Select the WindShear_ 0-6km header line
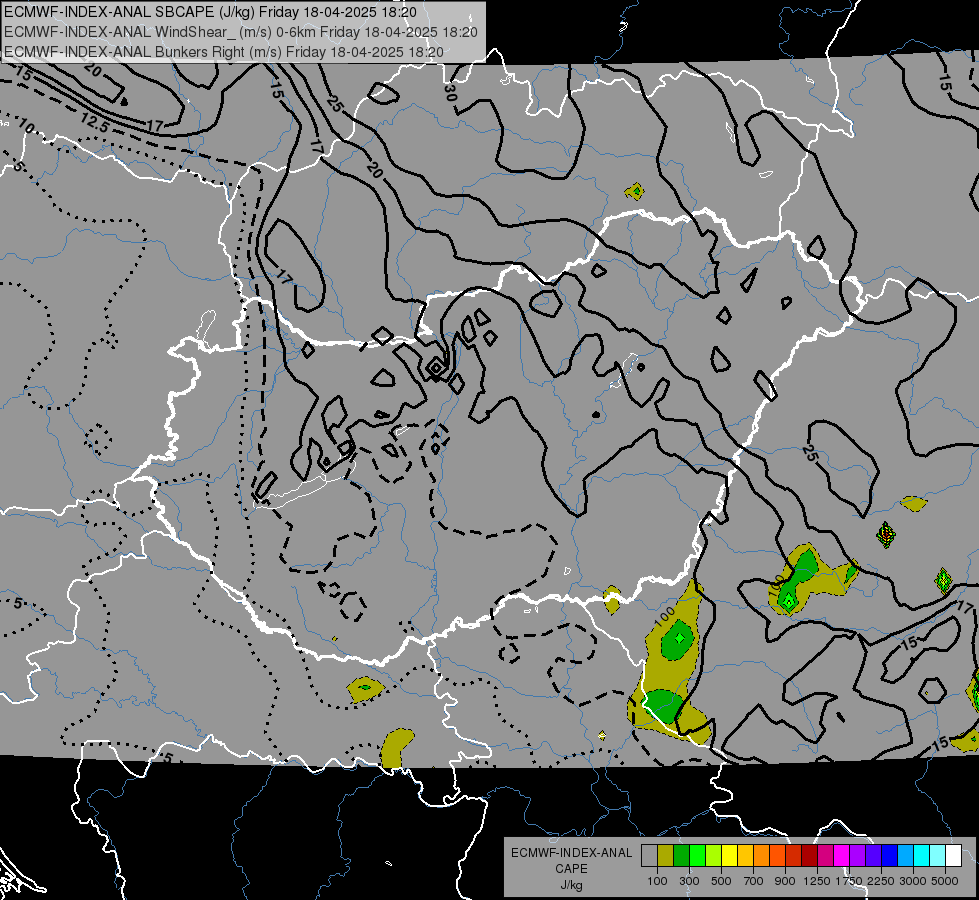This screenshot has height=900, width=979. click(x=240, y=32)
